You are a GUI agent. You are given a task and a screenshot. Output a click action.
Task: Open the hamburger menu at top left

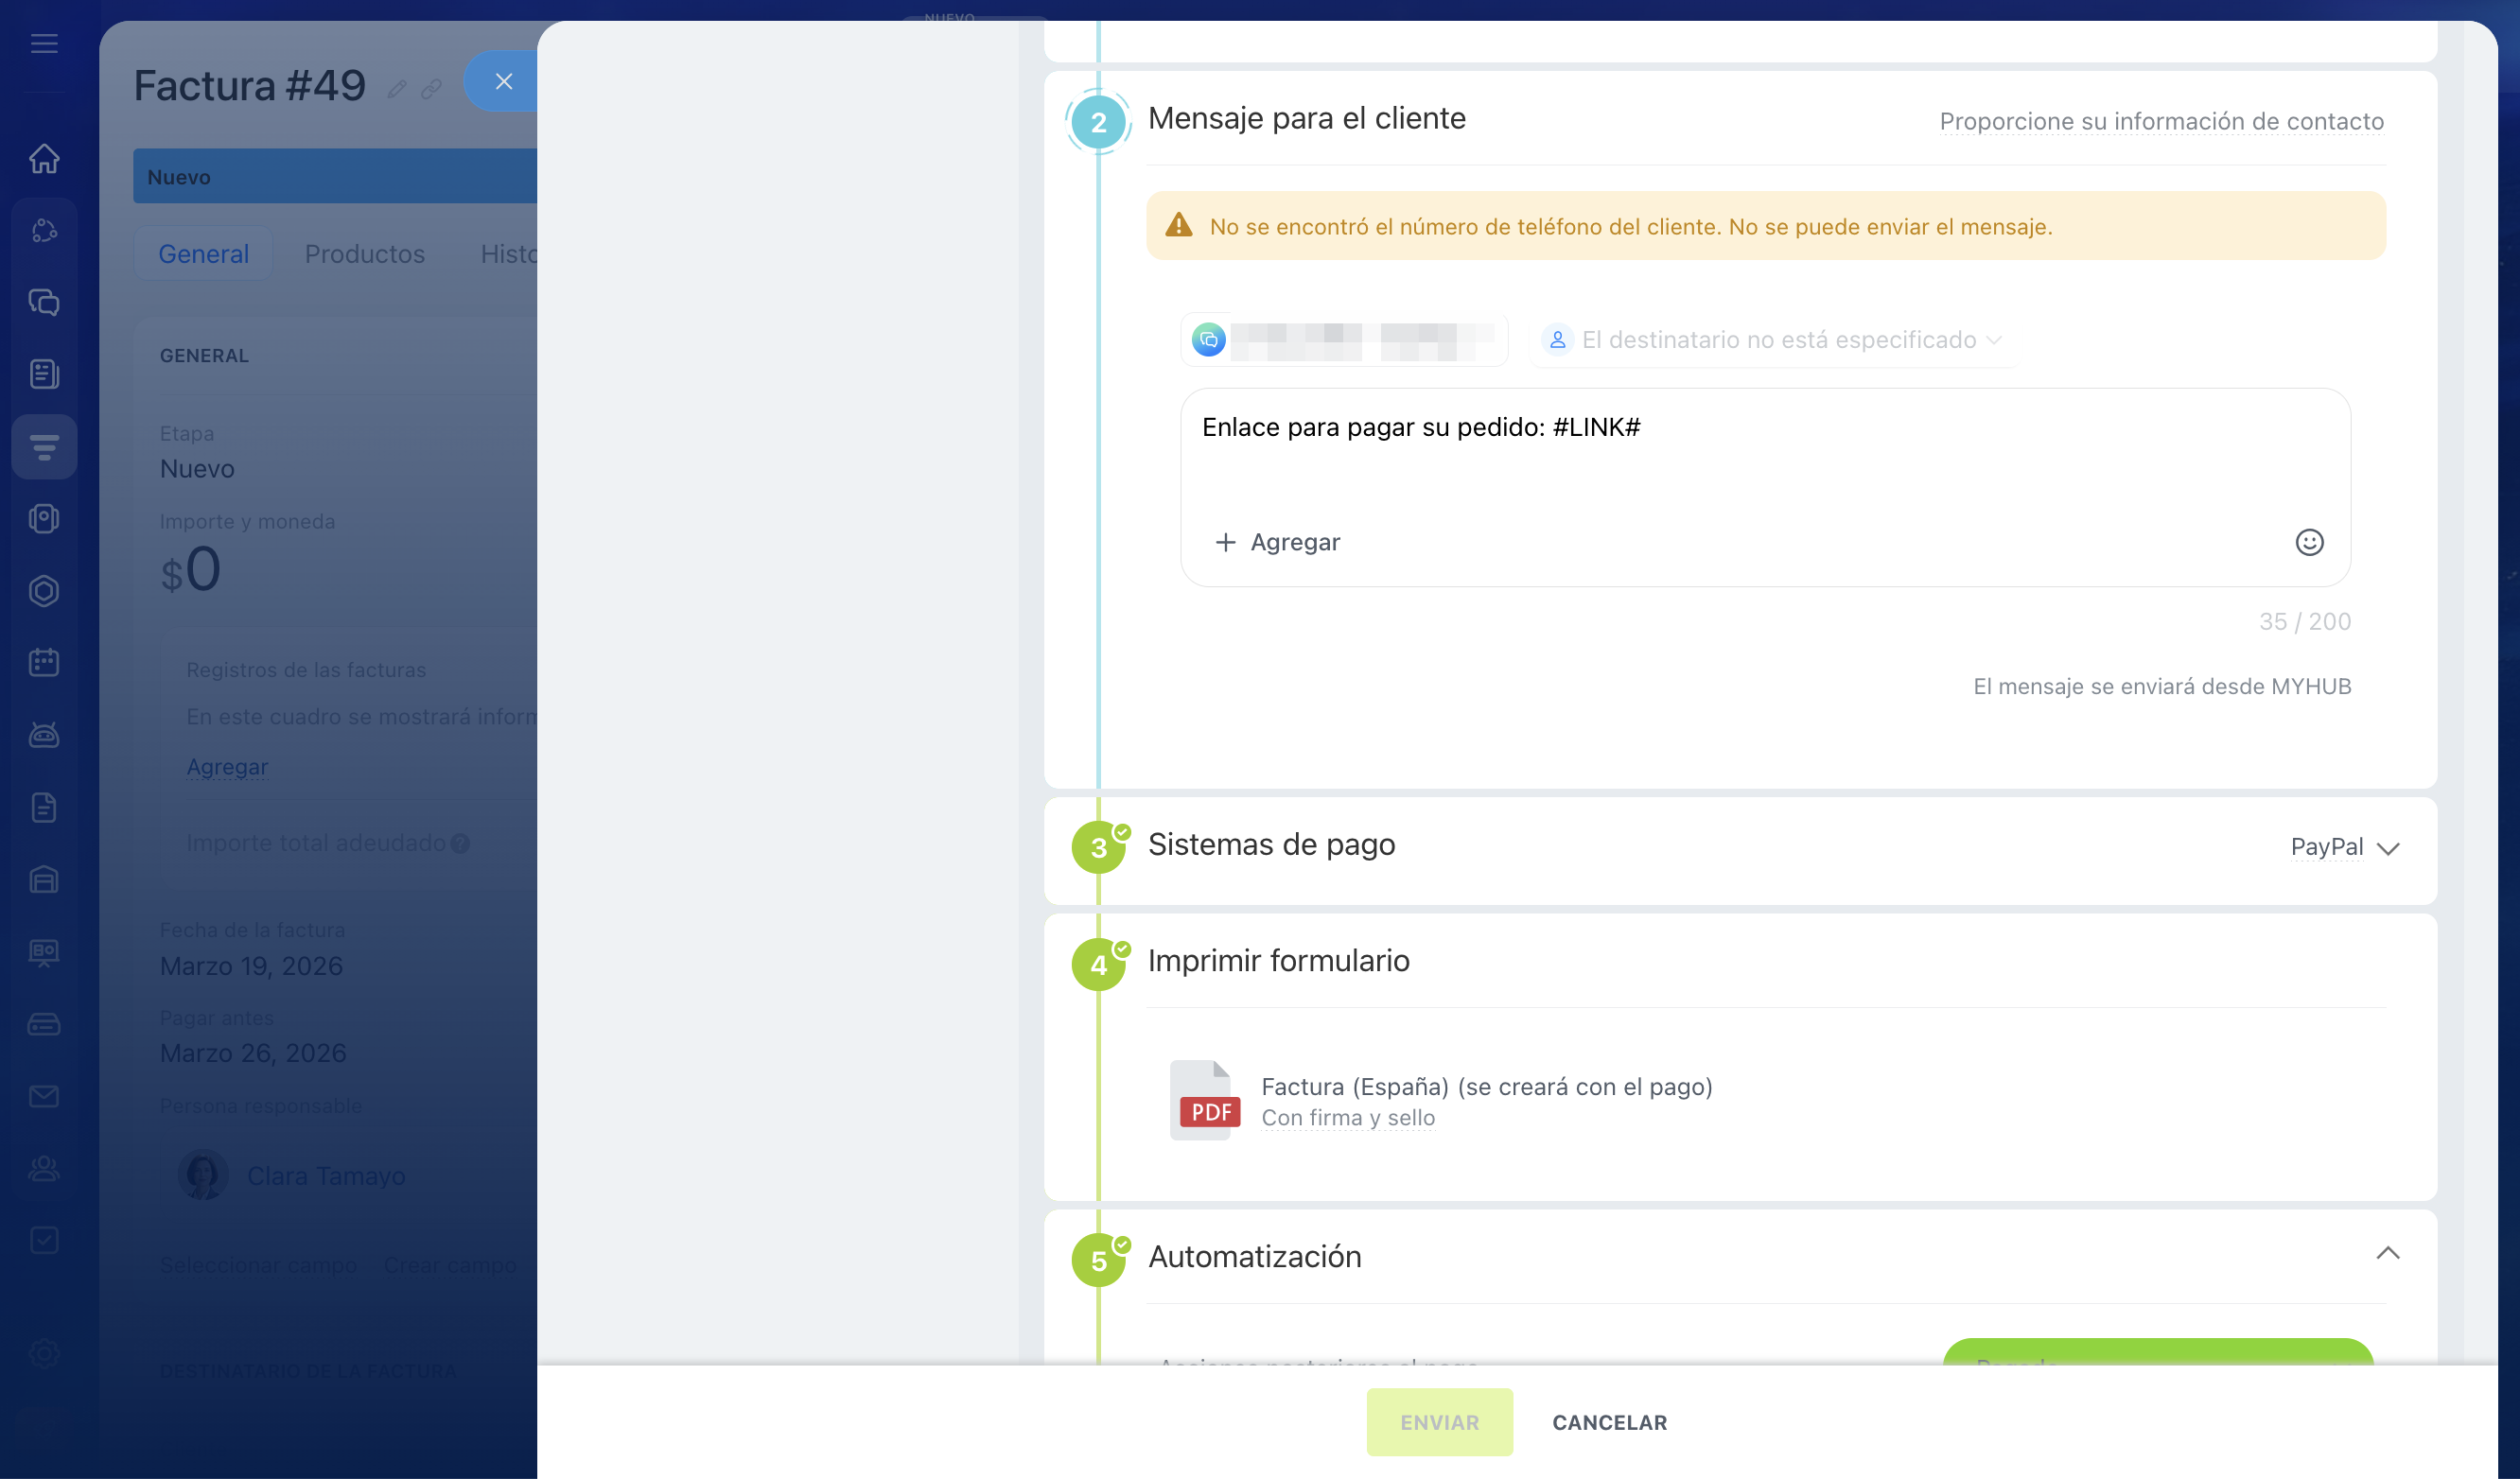(x=44, y=44)
